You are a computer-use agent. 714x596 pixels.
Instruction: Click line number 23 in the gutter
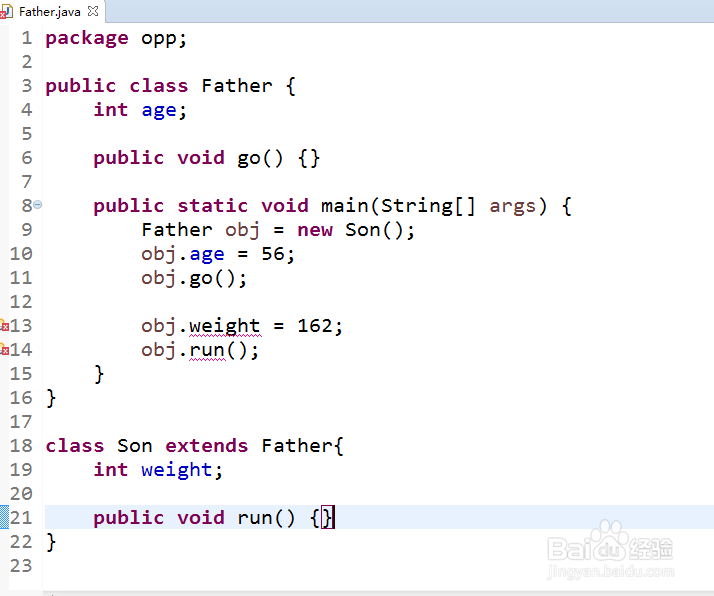[21, 566]
